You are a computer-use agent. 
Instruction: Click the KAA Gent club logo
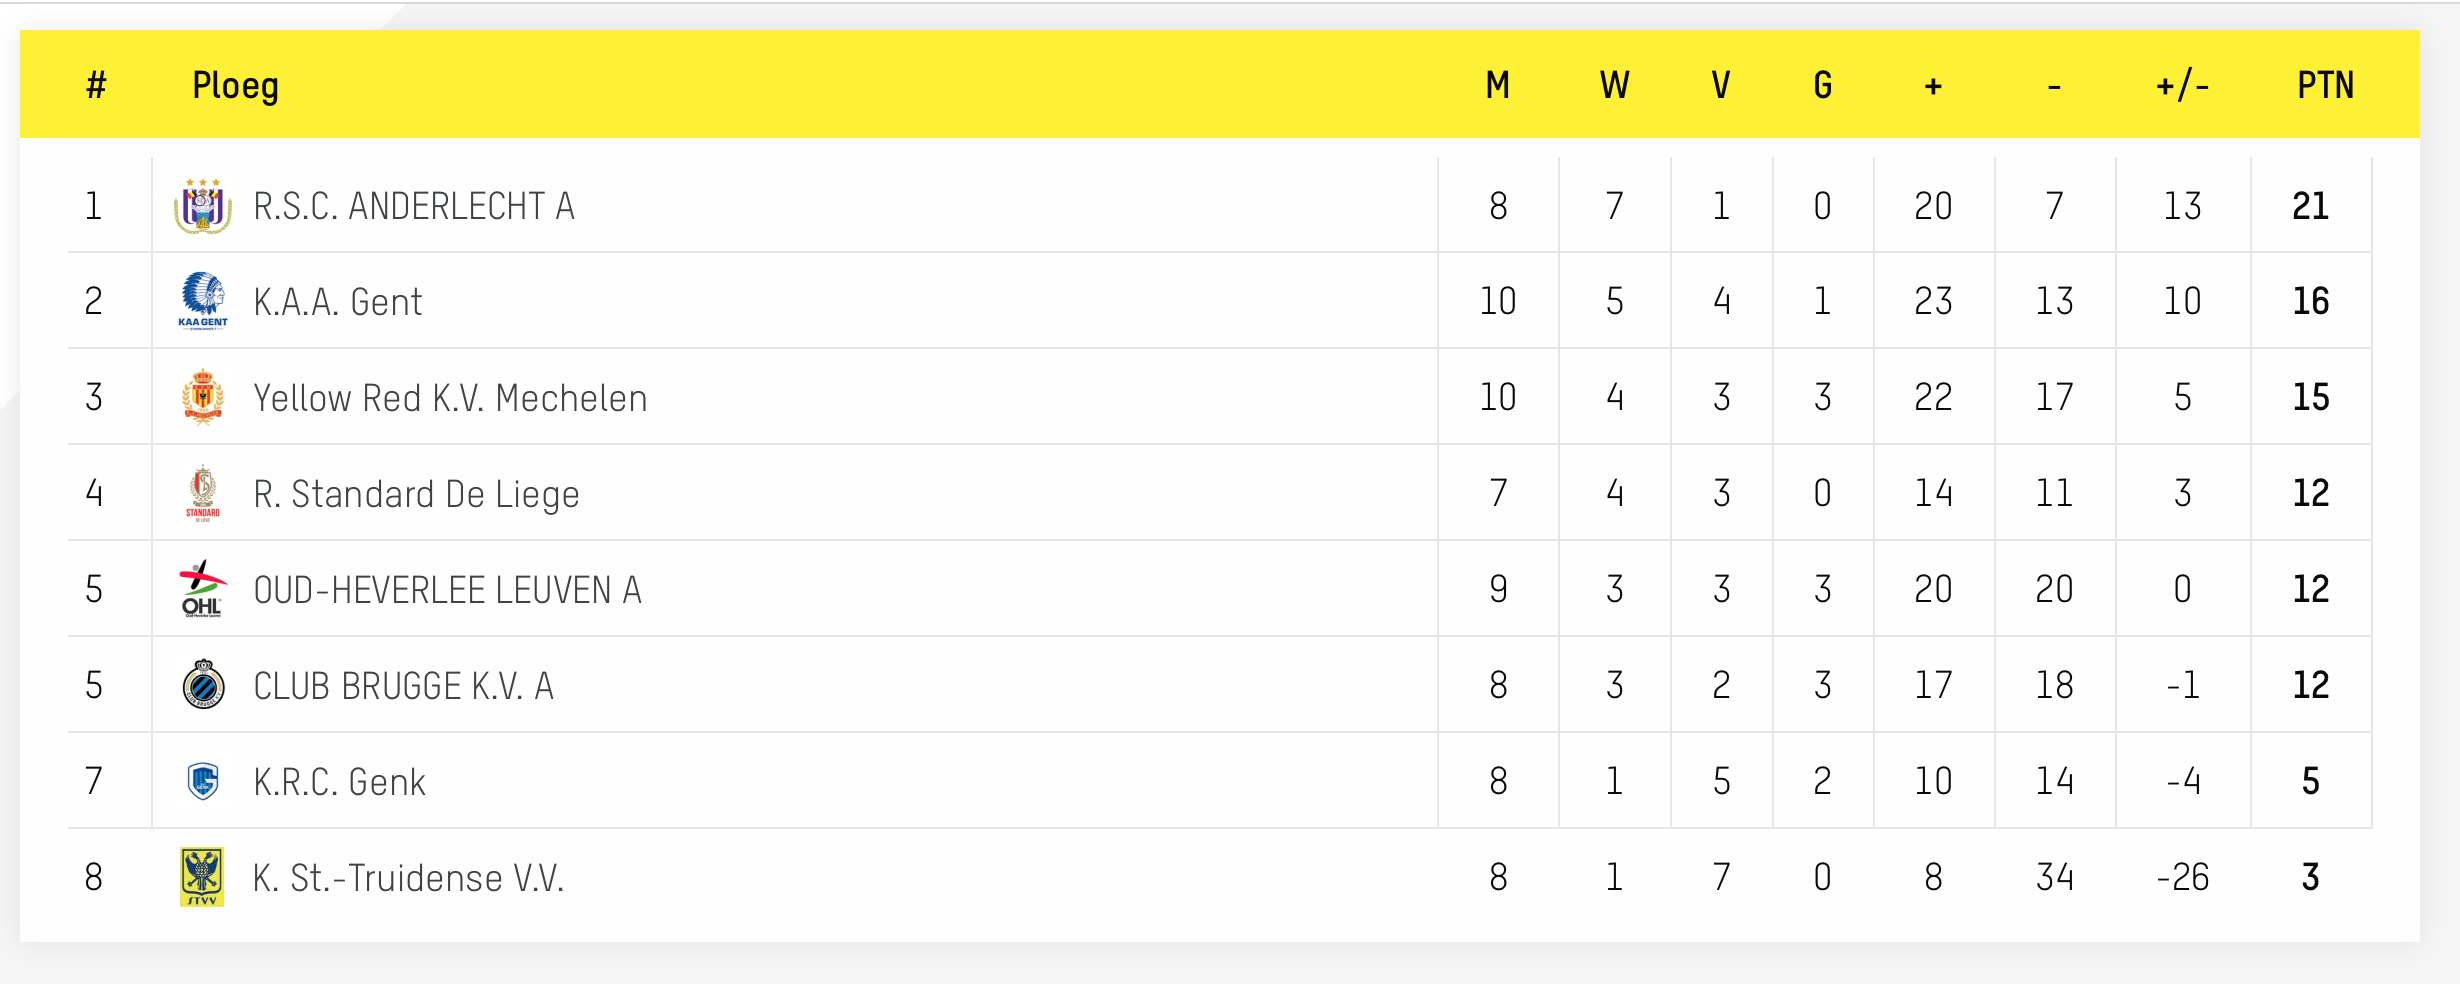coord(203,301)
